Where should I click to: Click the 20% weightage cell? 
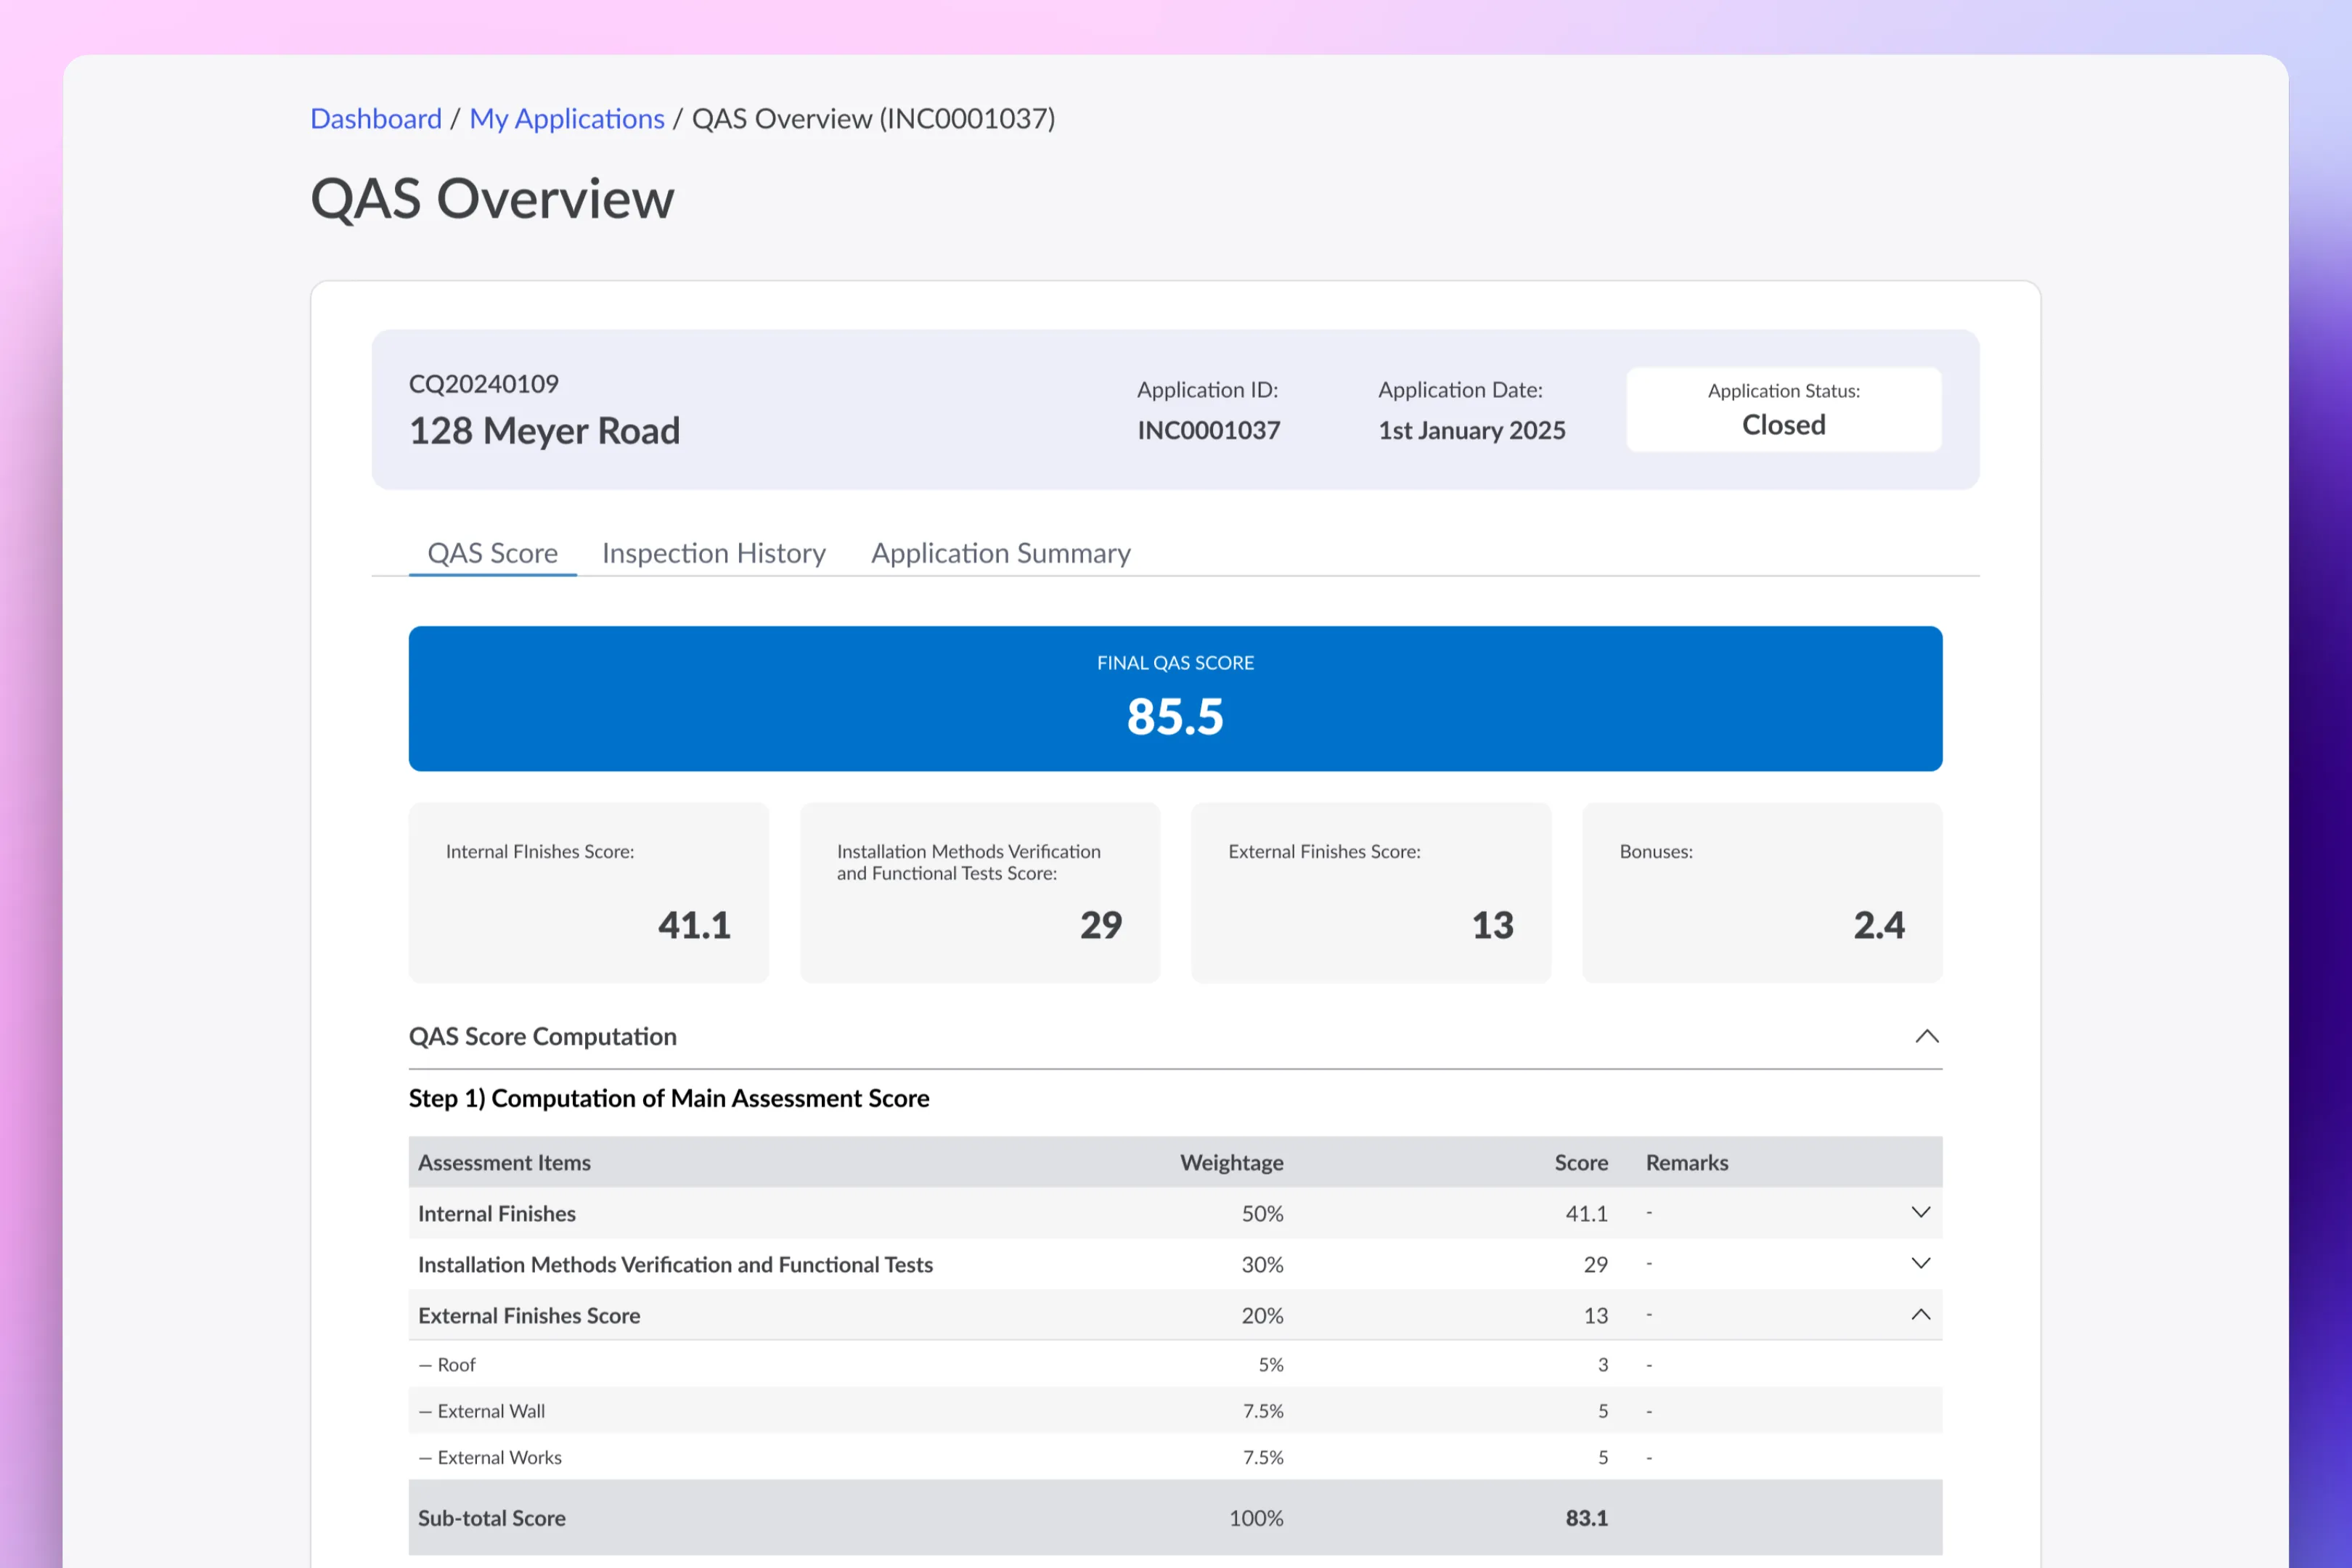(x=1262, y=1315)
